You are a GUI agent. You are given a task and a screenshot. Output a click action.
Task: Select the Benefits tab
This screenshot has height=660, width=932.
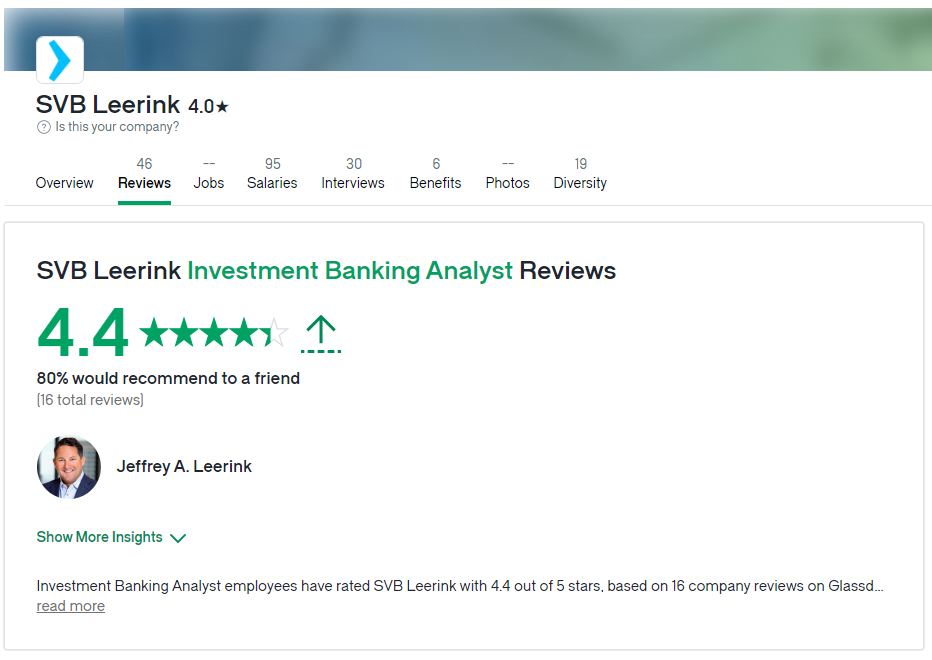(435, 183)
